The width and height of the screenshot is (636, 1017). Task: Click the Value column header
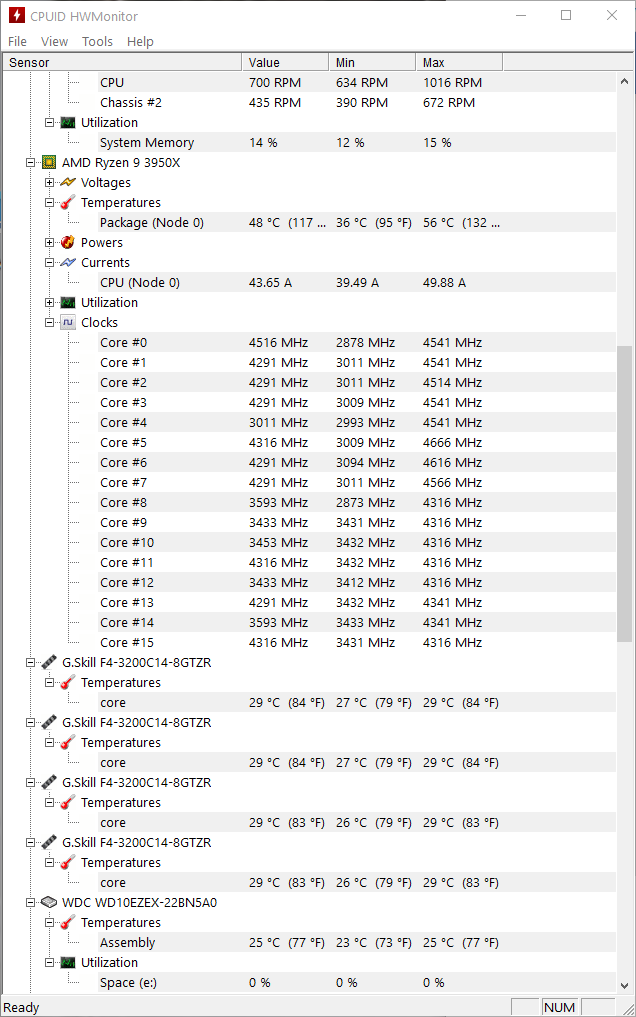coord(285,62)
